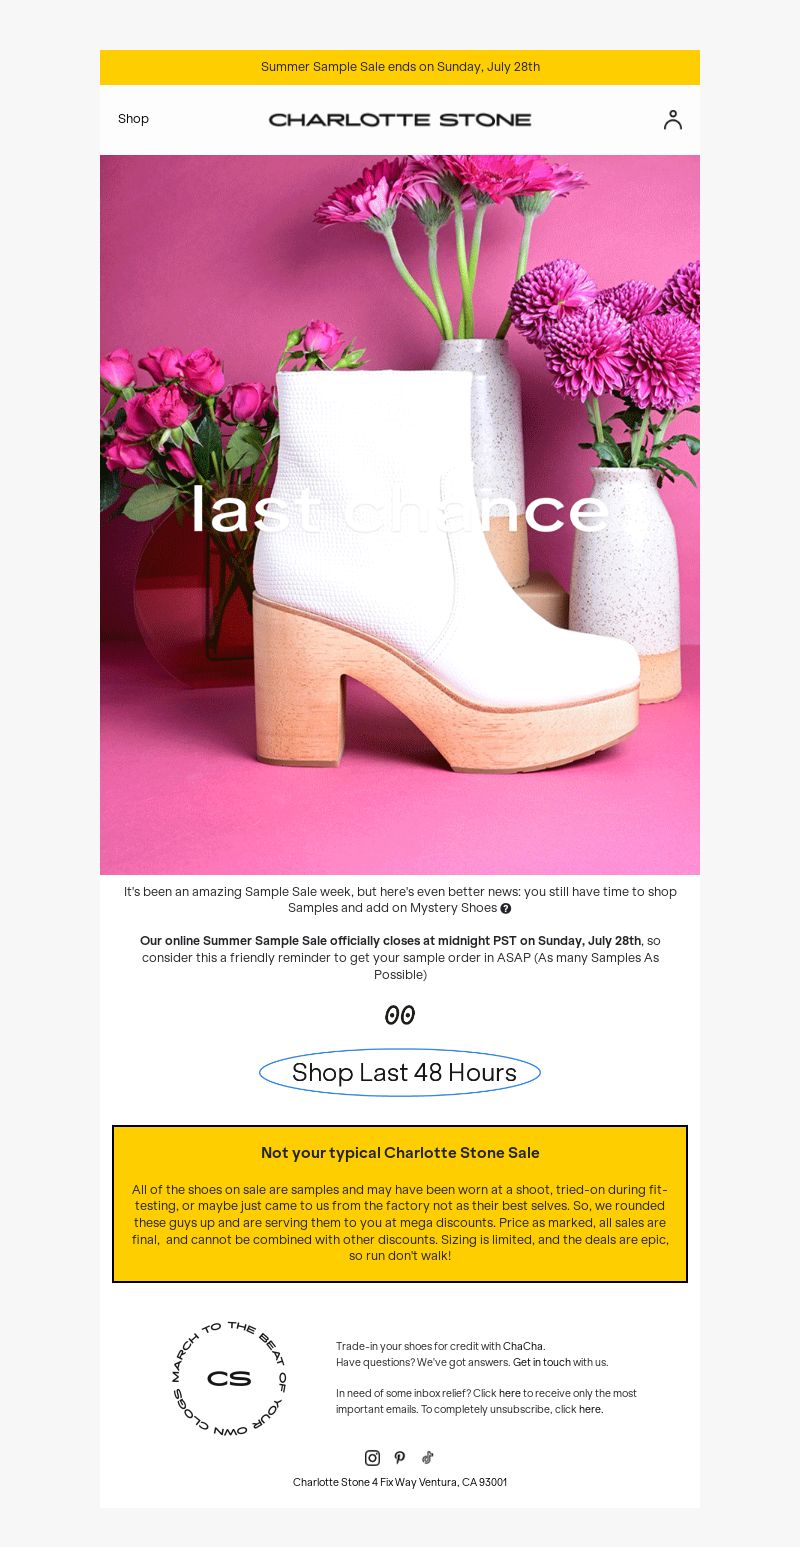The height and width of the screenshot is (1547, 800).
Task: Click the Charlotte Stone header logo
Action: pos(400,120)
